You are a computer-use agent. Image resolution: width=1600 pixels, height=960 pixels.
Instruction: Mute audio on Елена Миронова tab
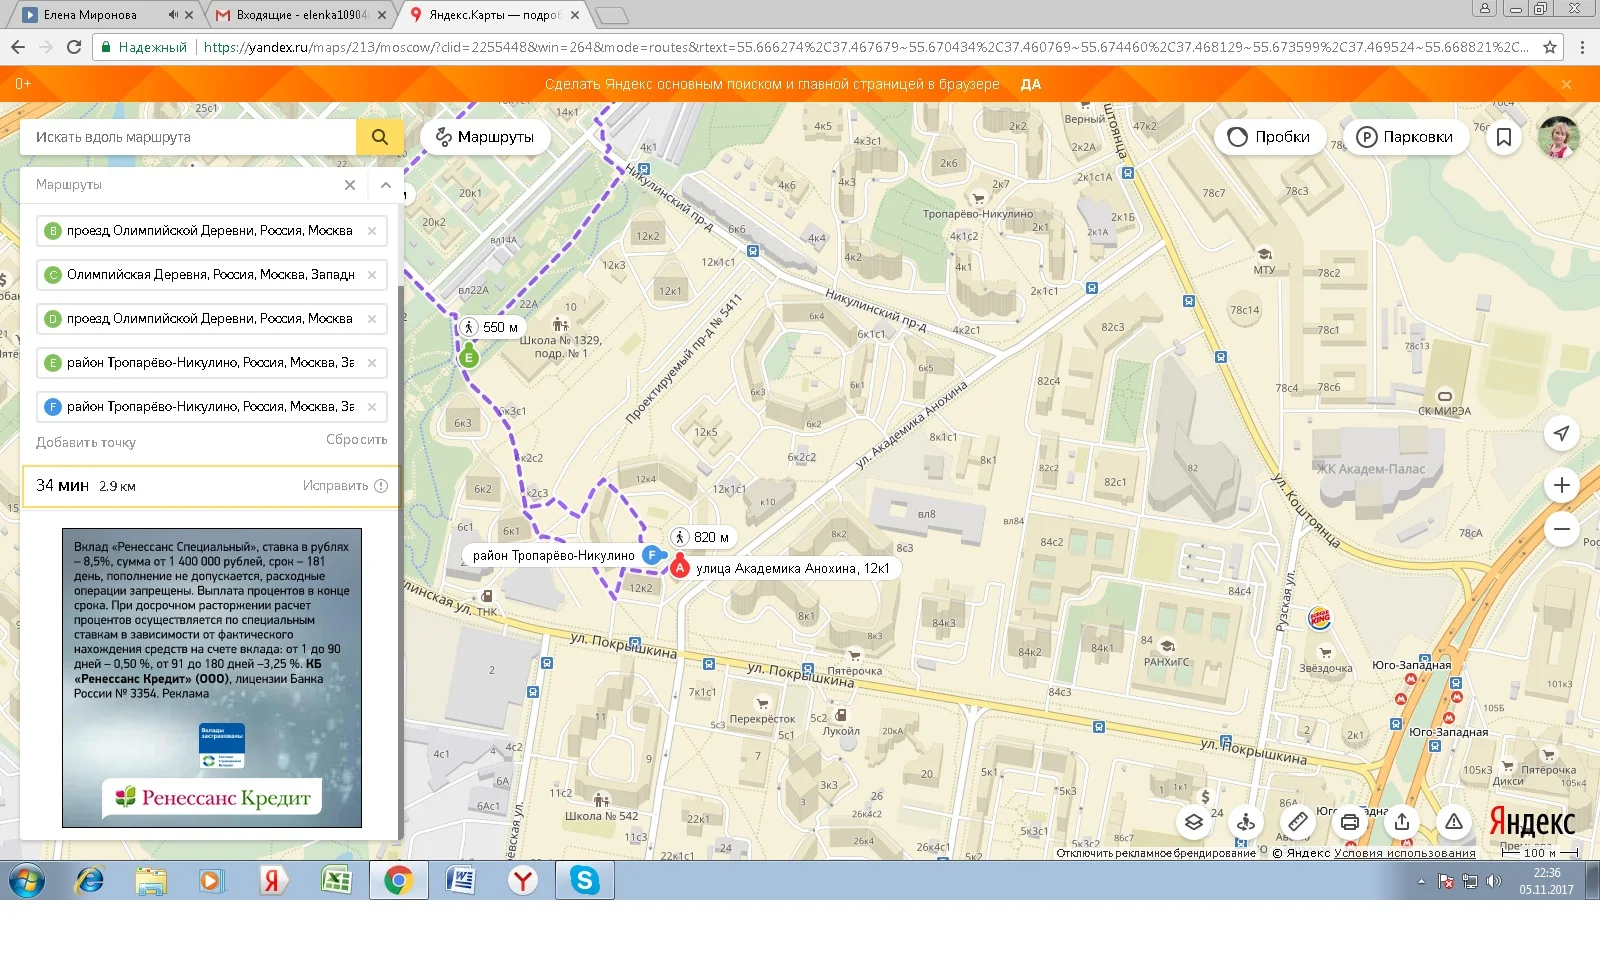click(x=172, y=15)
